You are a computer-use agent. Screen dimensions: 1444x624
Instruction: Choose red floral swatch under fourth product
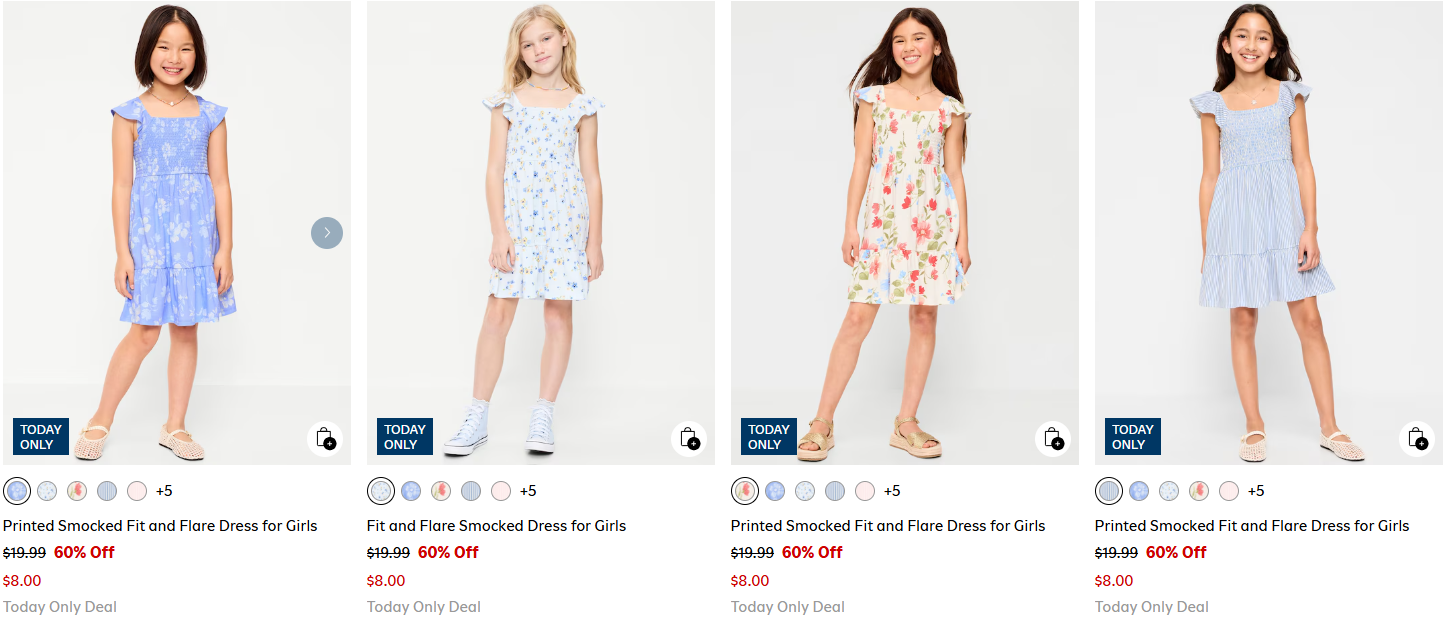coord(1199,491)
